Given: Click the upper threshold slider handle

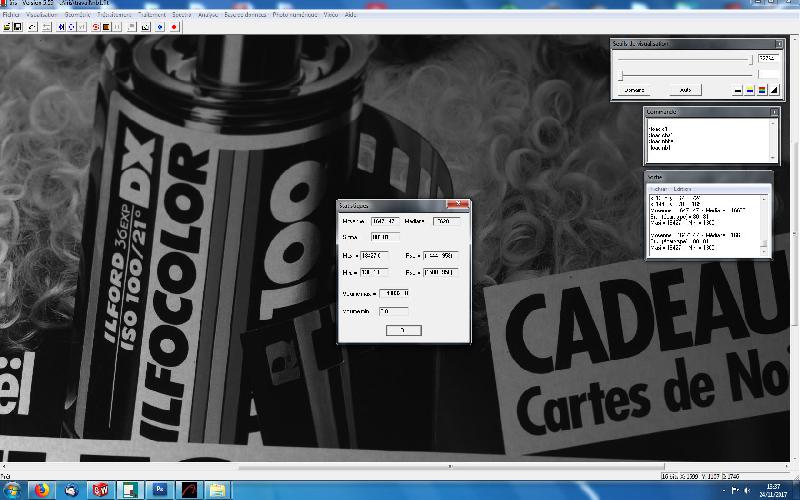Looking at the screenshot, I should (751, 60).
